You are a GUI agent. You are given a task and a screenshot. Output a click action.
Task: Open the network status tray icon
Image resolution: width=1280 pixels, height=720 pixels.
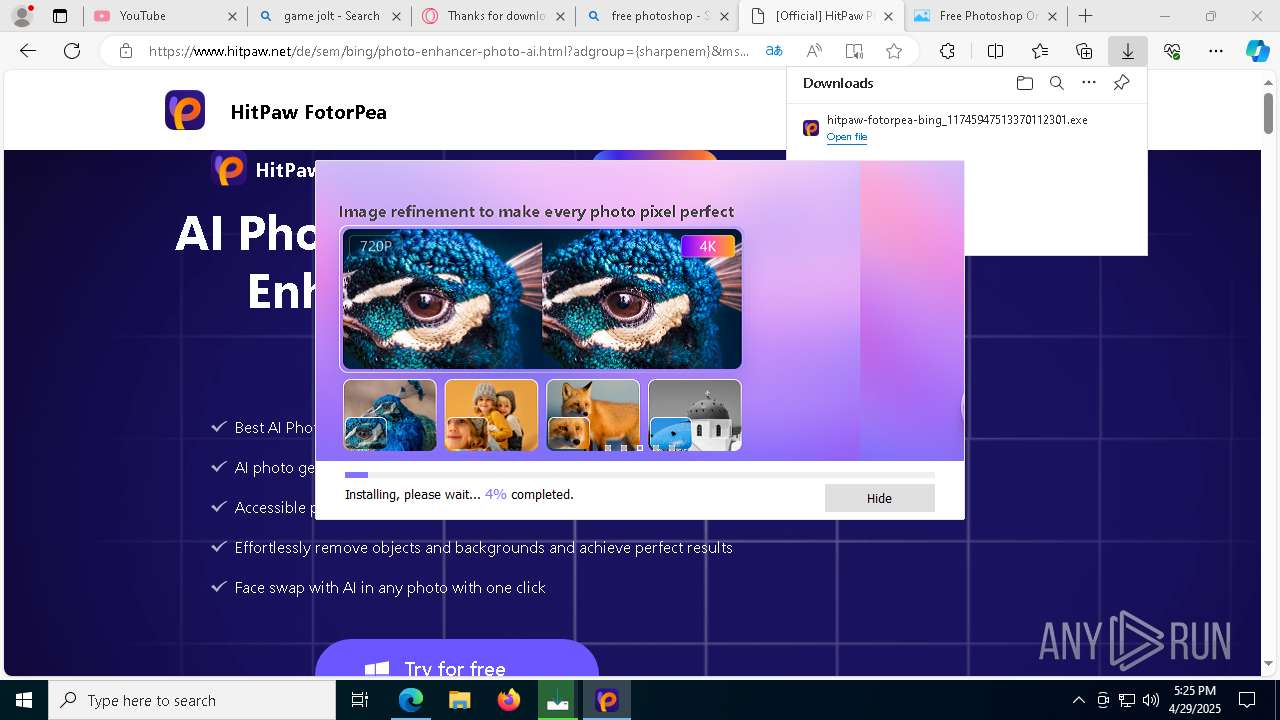click(x=1127, y=700)
